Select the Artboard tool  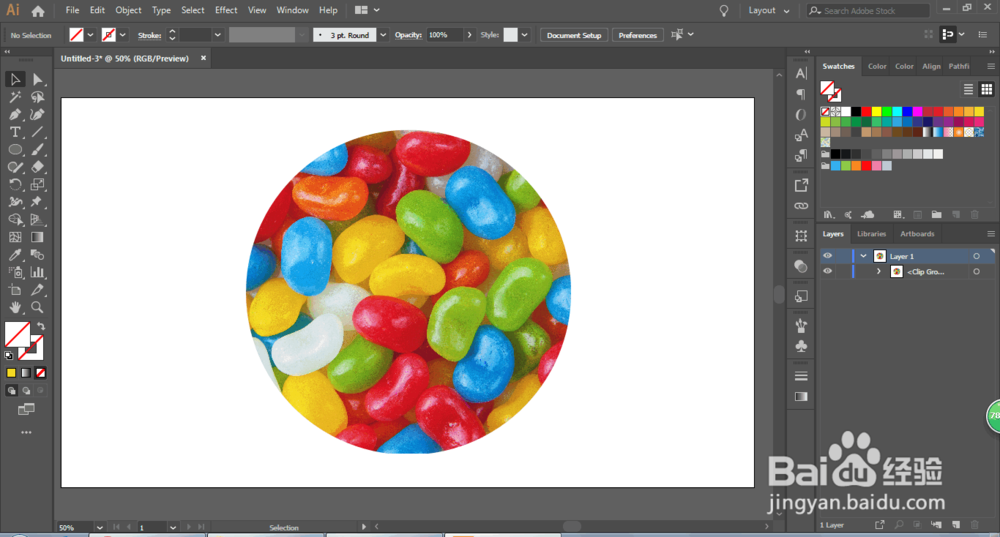pyautogui.click(x=15, y=290)
